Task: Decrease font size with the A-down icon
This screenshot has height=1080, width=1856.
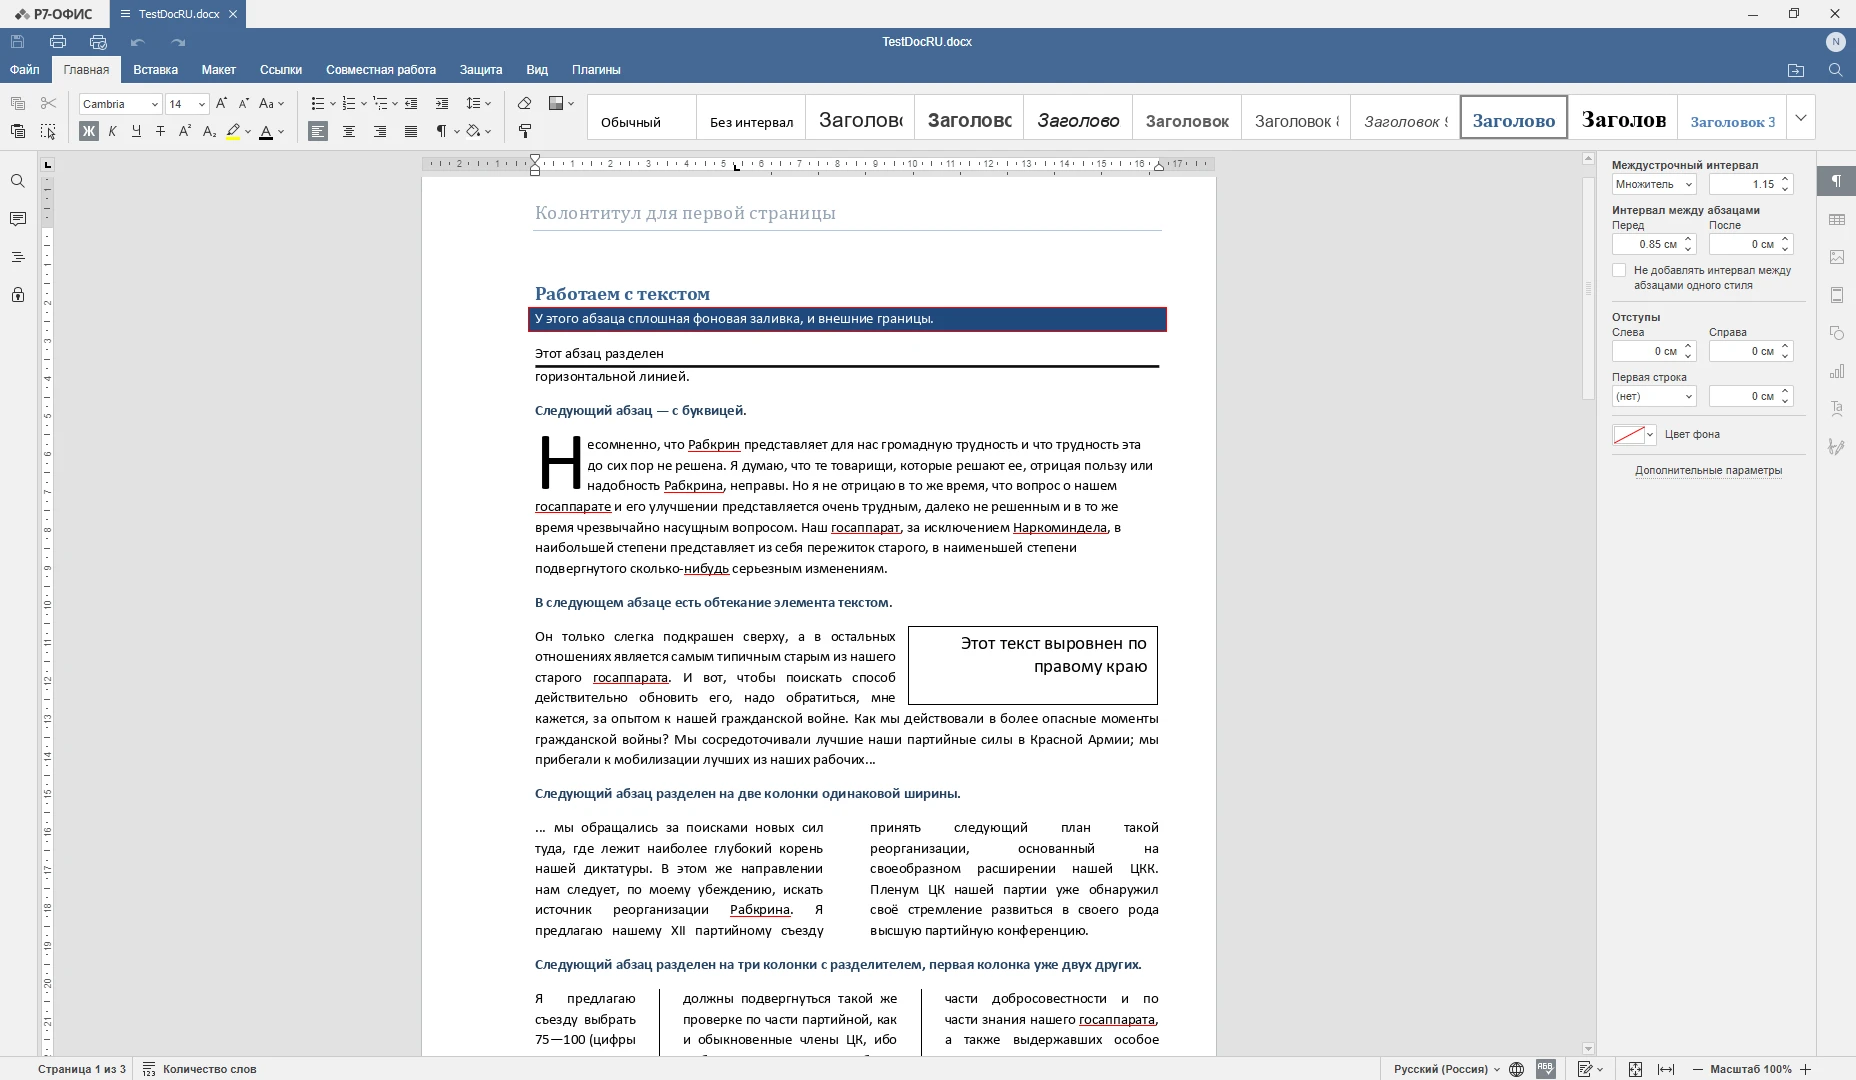Action: point(243,103)
